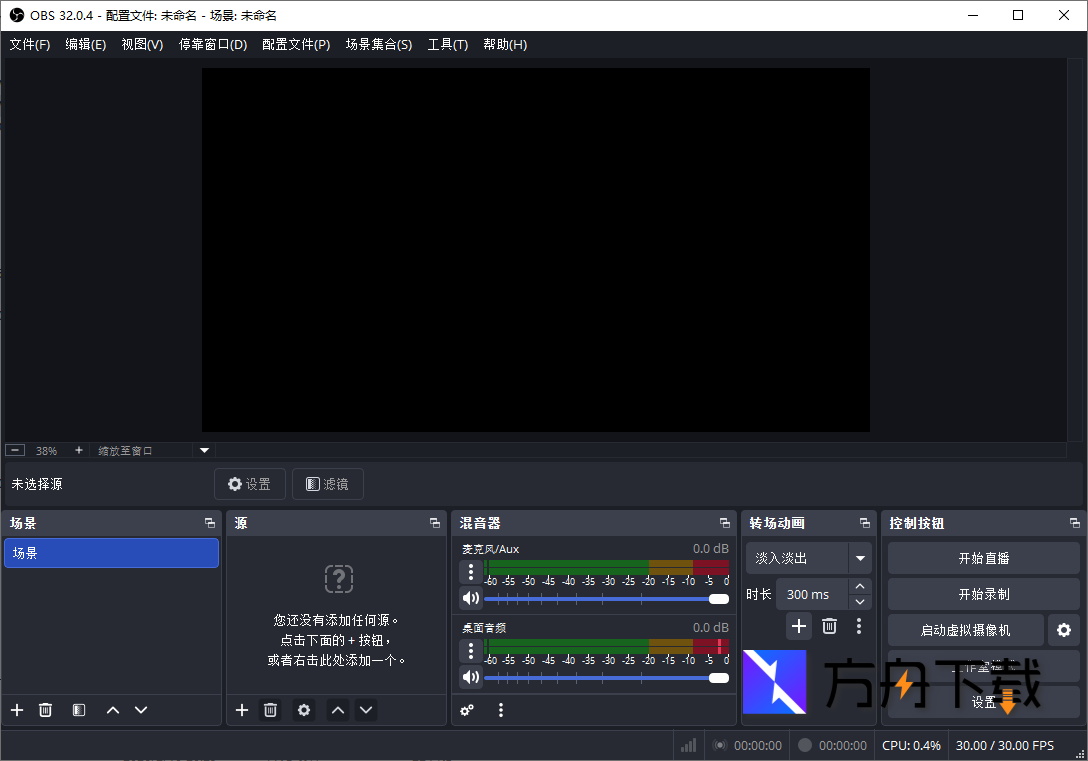Click the 启动虚拟摄像机 button
Screen dimensions: 1088x761
pyautogui.click(x=965, y=630)
